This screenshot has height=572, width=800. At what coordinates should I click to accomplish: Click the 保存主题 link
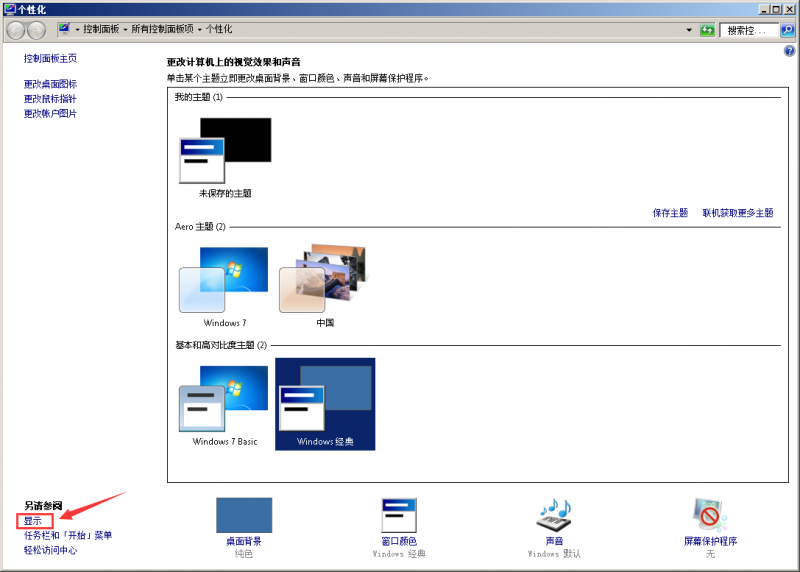tap(670, 213)
